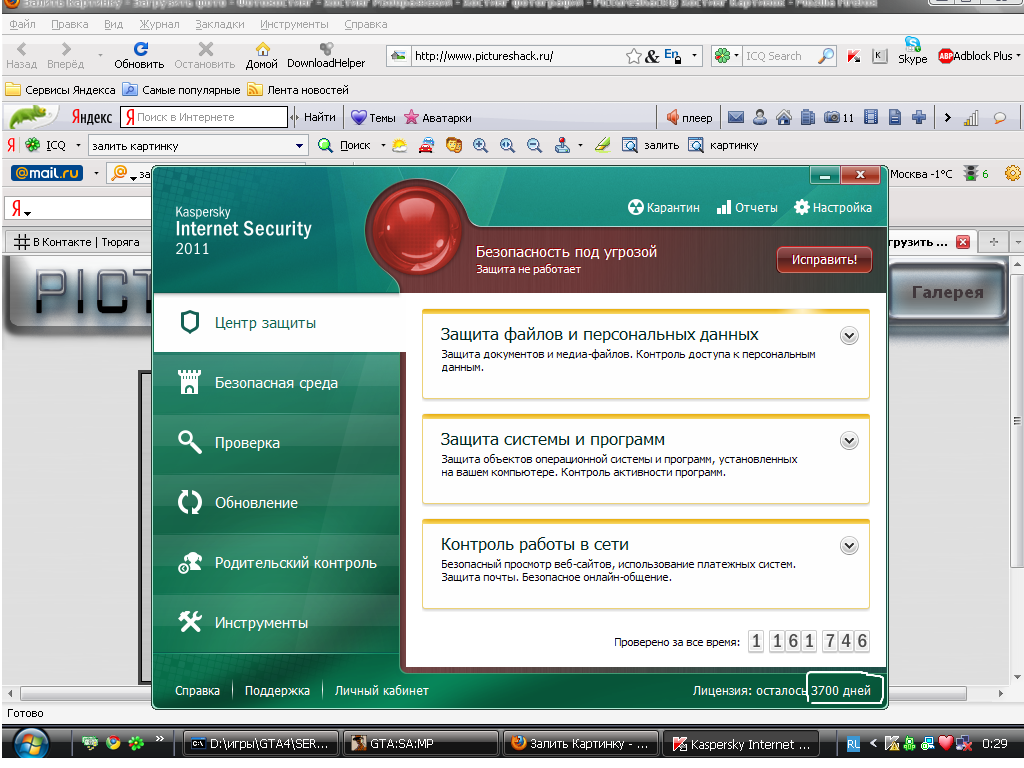The height and width of the screenshot is (768, 1024).
Task: Click the DownloadHelper toolbar icon
Action: (x=326, y=56)
